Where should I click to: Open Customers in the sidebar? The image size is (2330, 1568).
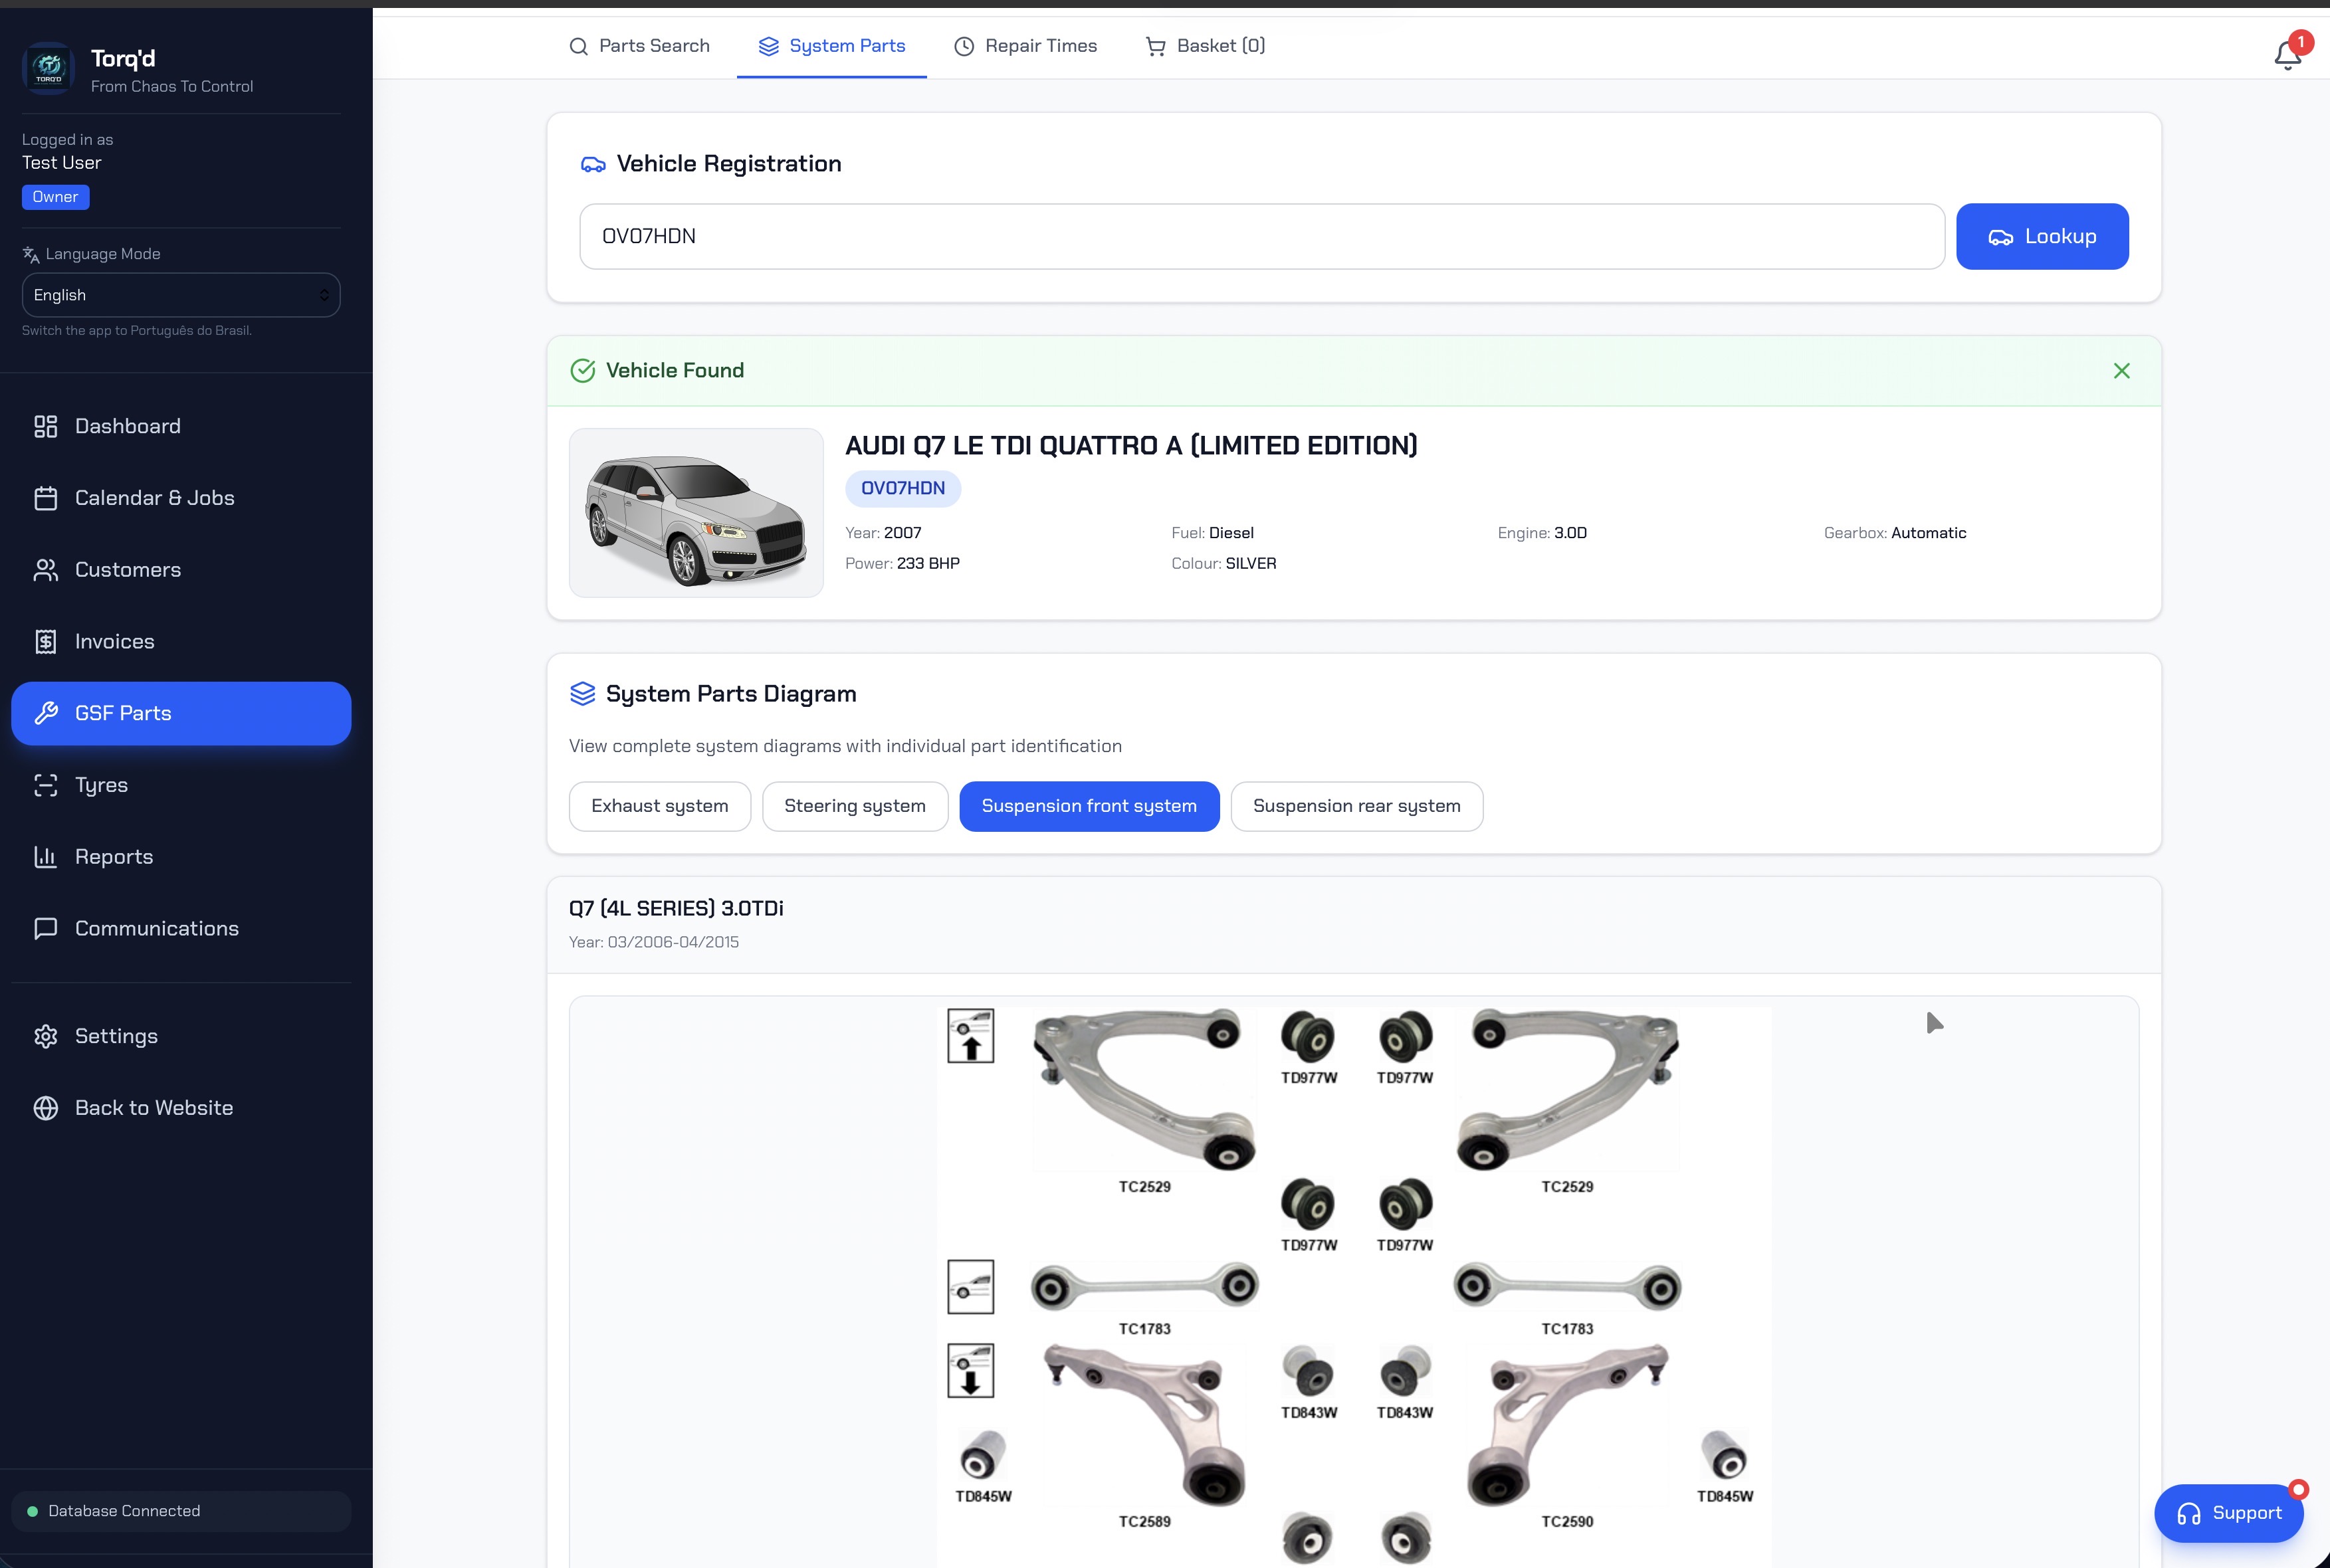point(181,570)
